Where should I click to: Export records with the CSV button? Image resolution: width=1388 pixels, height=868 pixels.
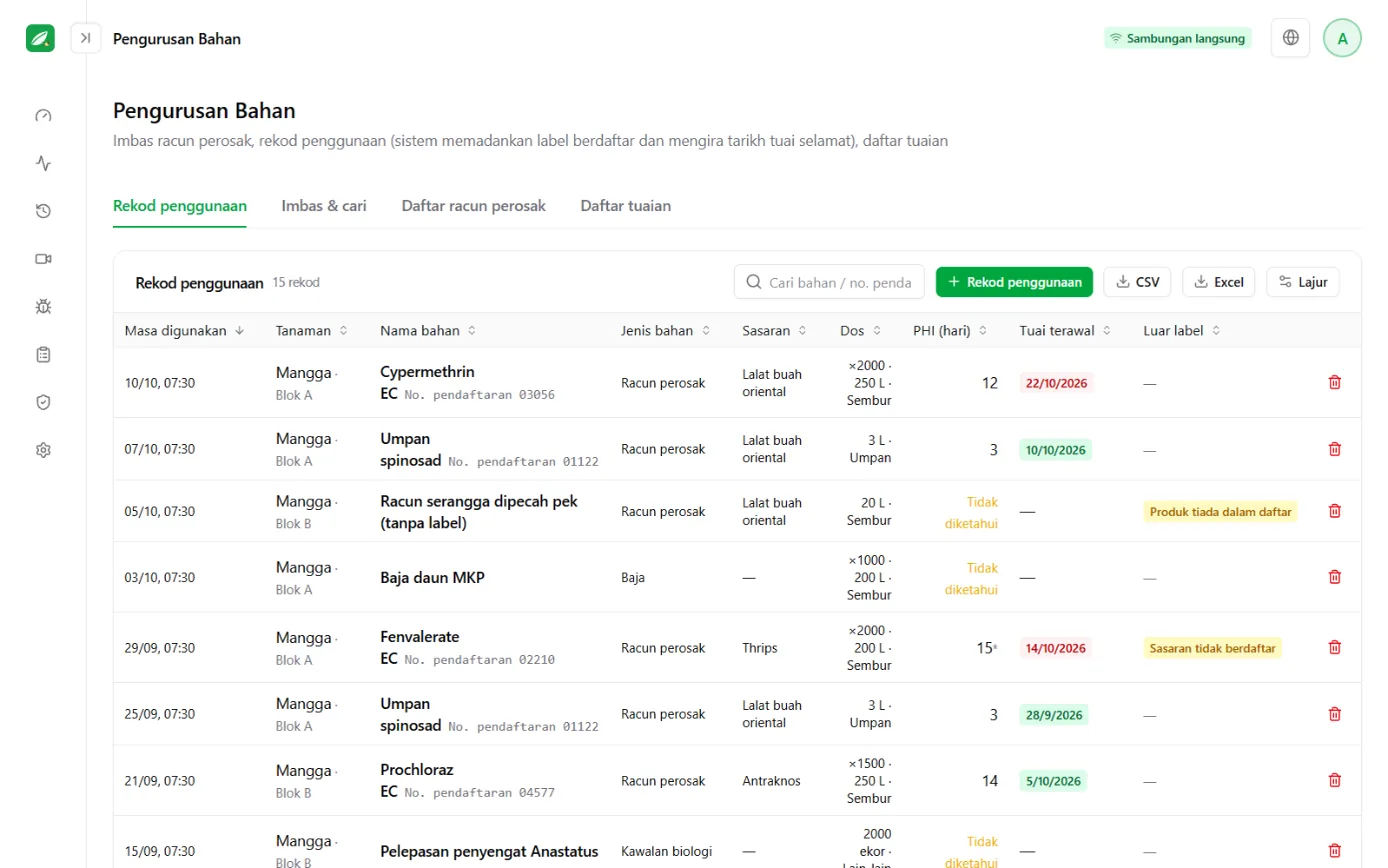coord(1137,282)
